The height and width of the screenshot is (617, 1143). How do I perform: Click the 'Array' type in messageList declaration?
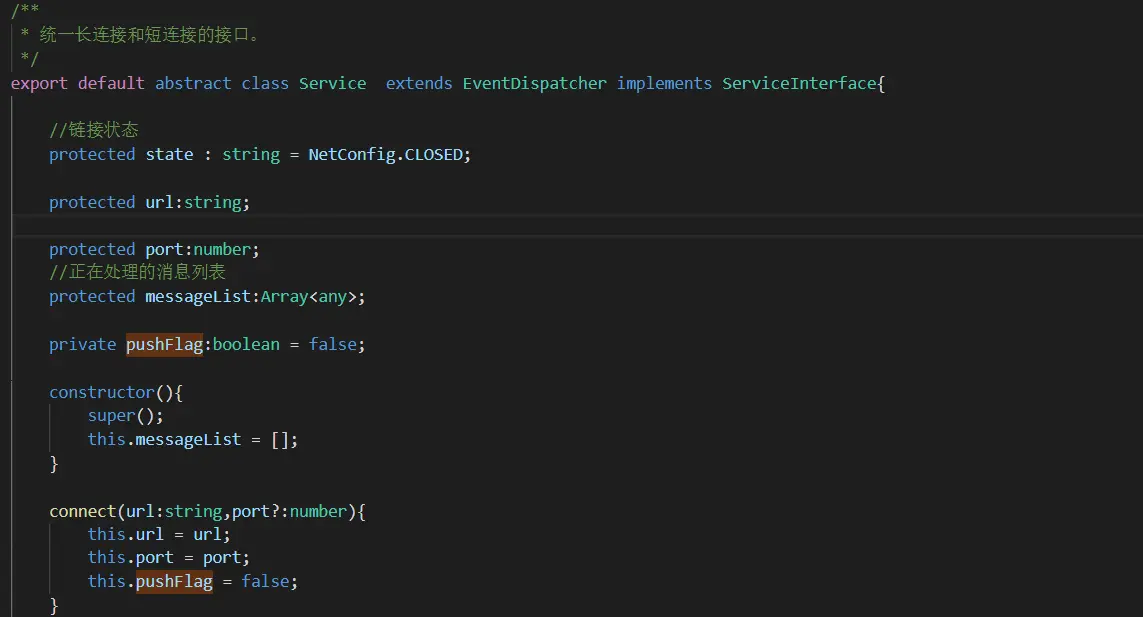click(284, 297)
